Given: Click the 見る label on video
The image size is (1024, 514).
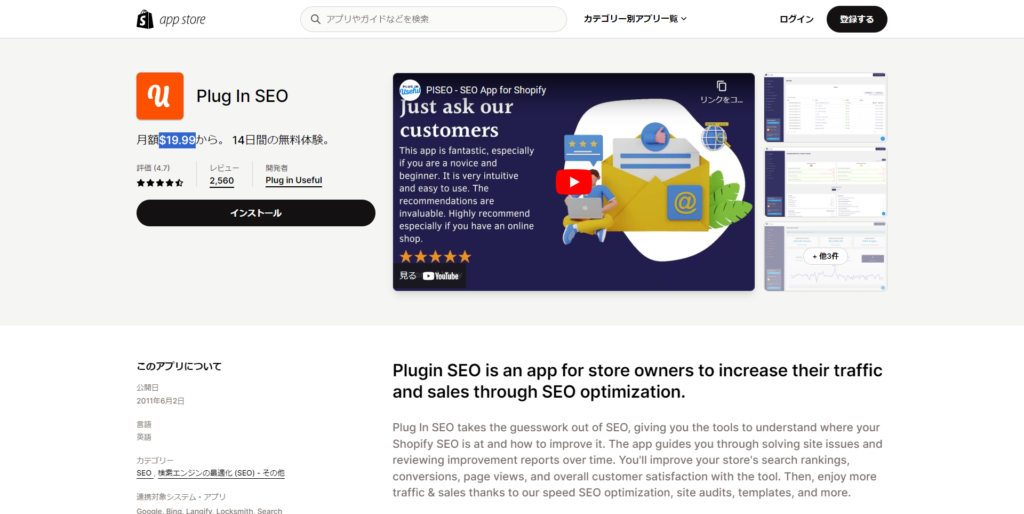Looking at the screenshot, I should [x=408, y=276].
